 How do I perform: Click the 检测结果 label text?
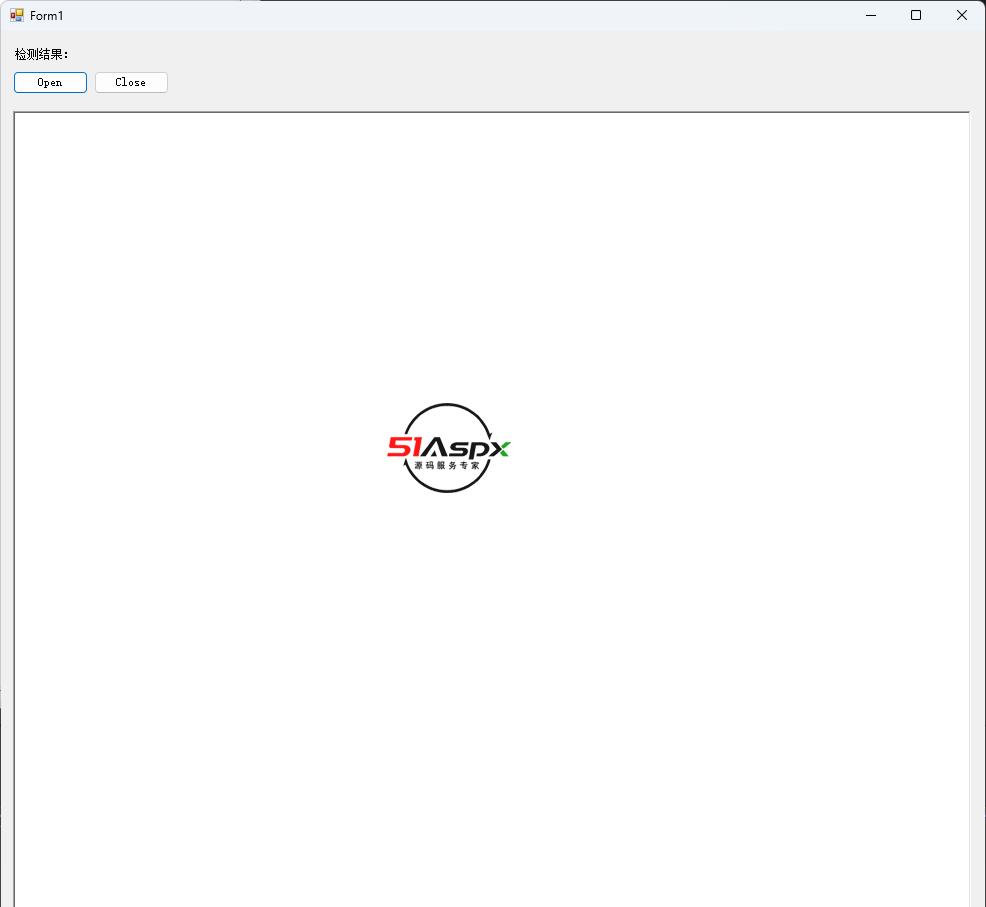point(42,54)
